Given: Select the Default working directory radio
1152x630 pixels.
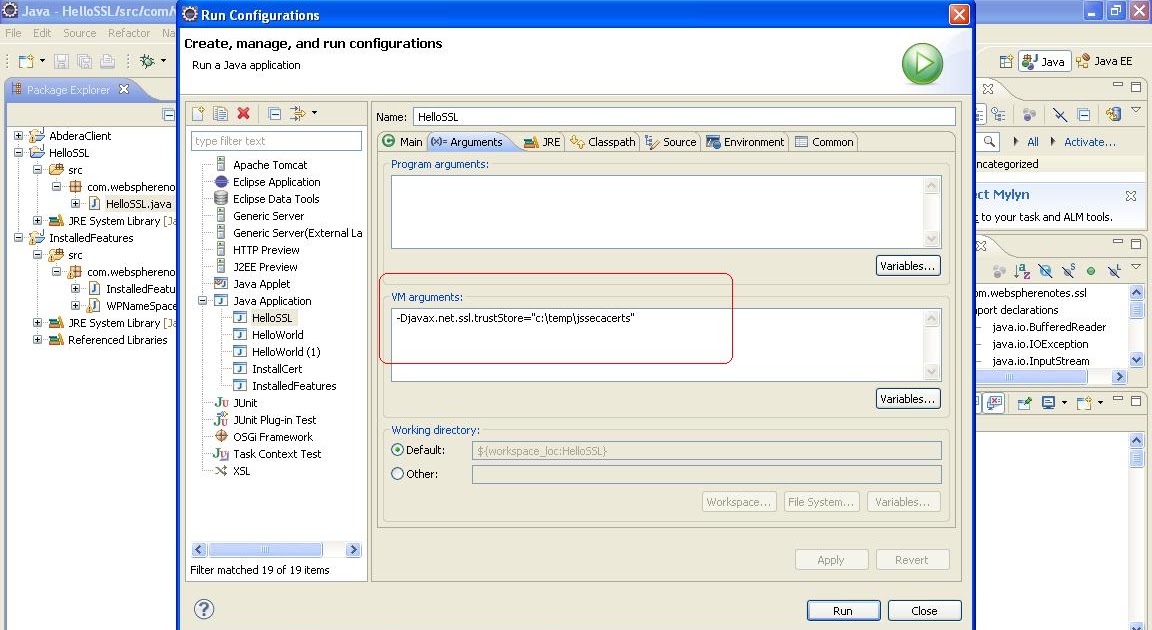Looking at the screenshot, I should pos(397,450).
